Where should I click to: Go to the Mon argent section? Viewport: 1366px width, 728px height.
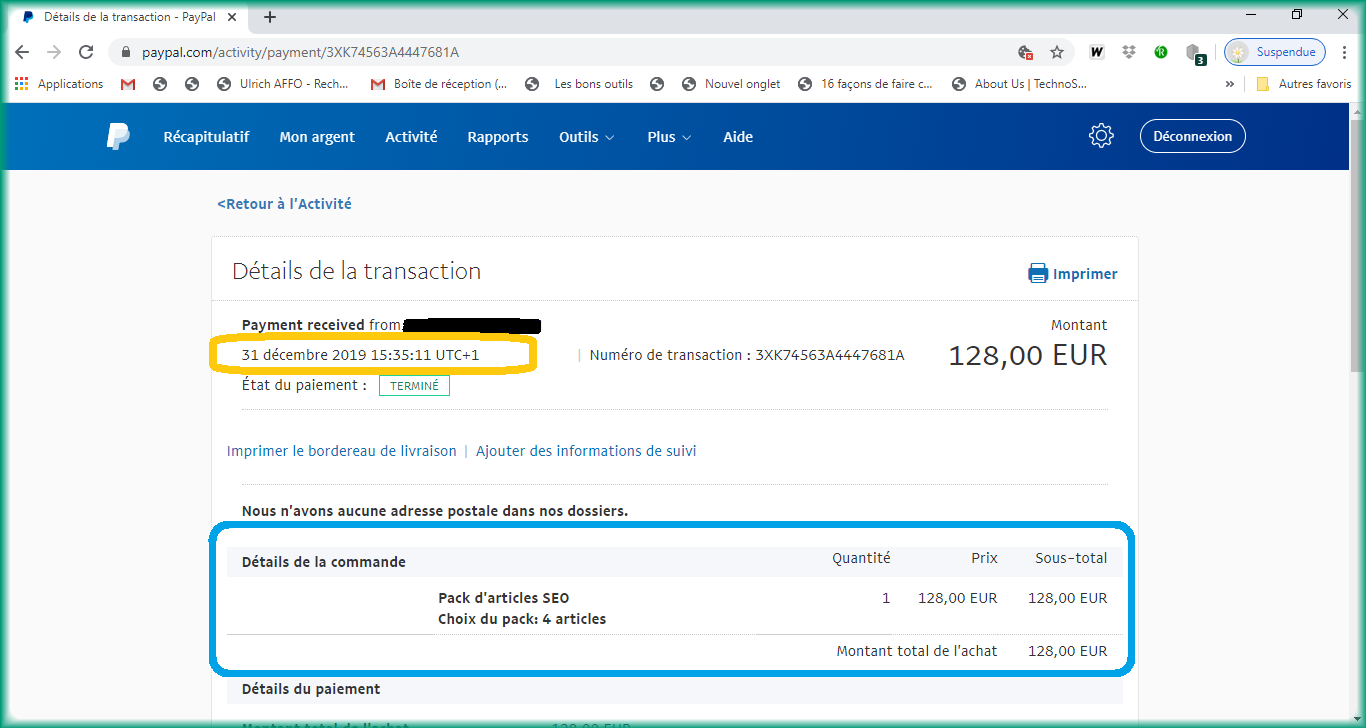click(x=317, y=137)
